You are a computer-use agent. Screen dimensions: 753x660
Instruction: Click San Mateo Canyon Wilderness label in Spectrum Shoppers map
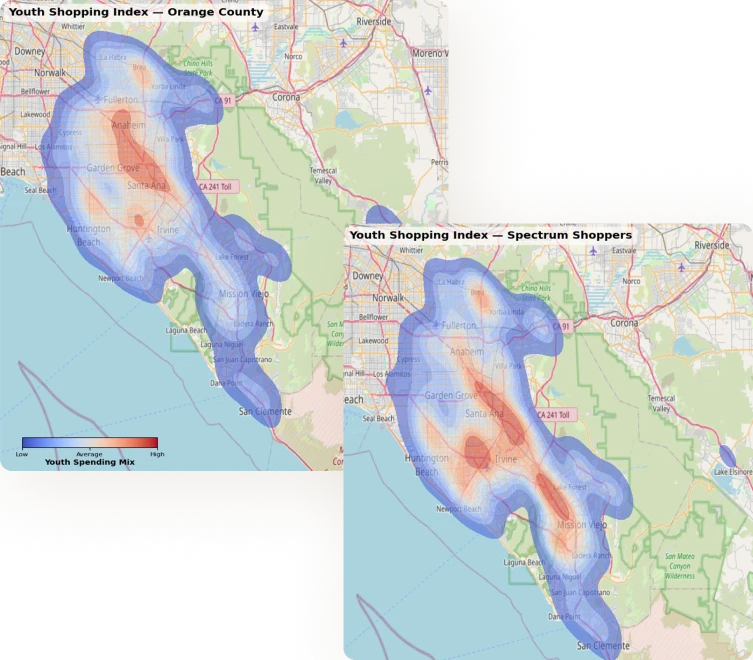(680, 566)
